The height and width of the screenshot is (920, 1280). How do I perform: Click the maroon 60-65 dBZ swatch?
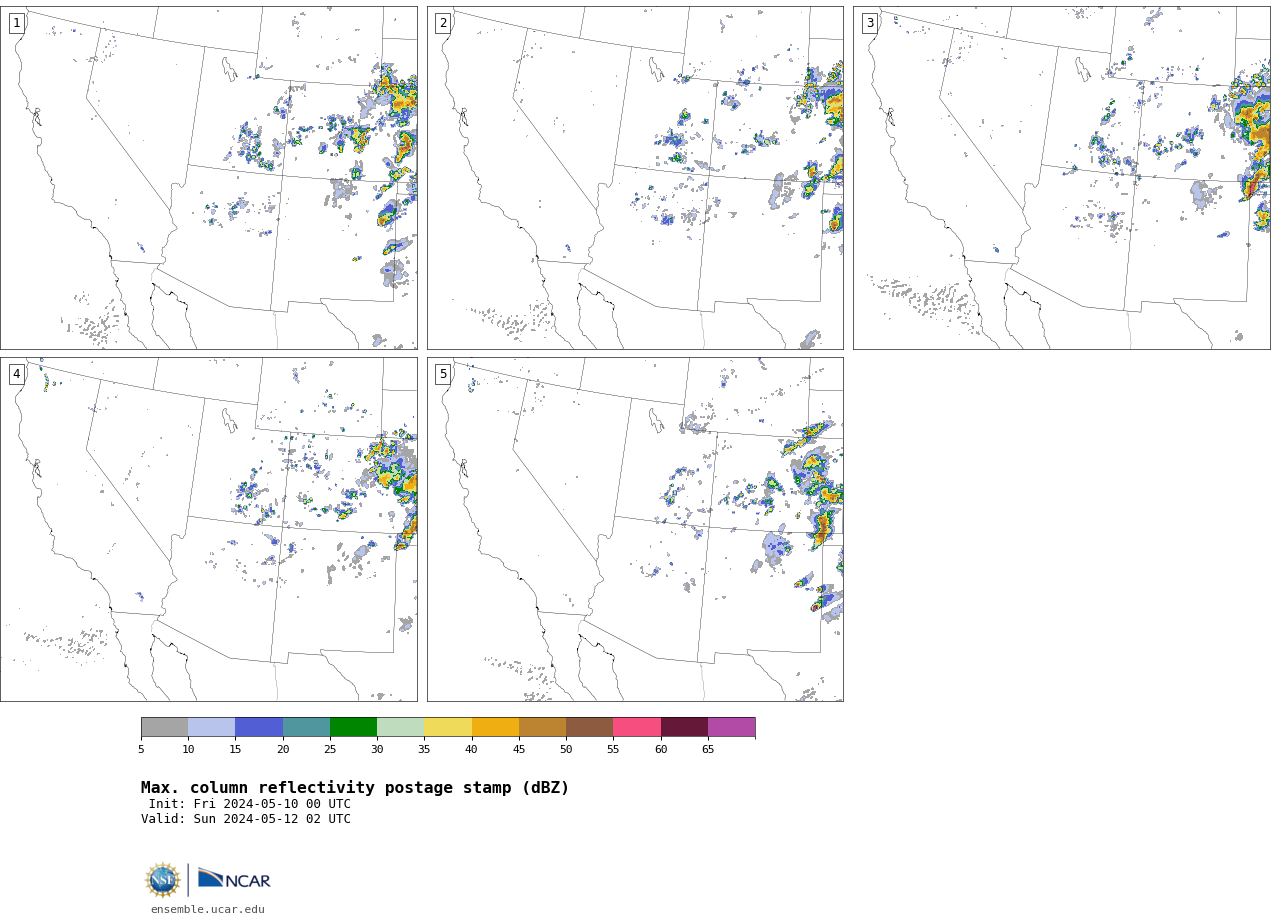point(684,727)
